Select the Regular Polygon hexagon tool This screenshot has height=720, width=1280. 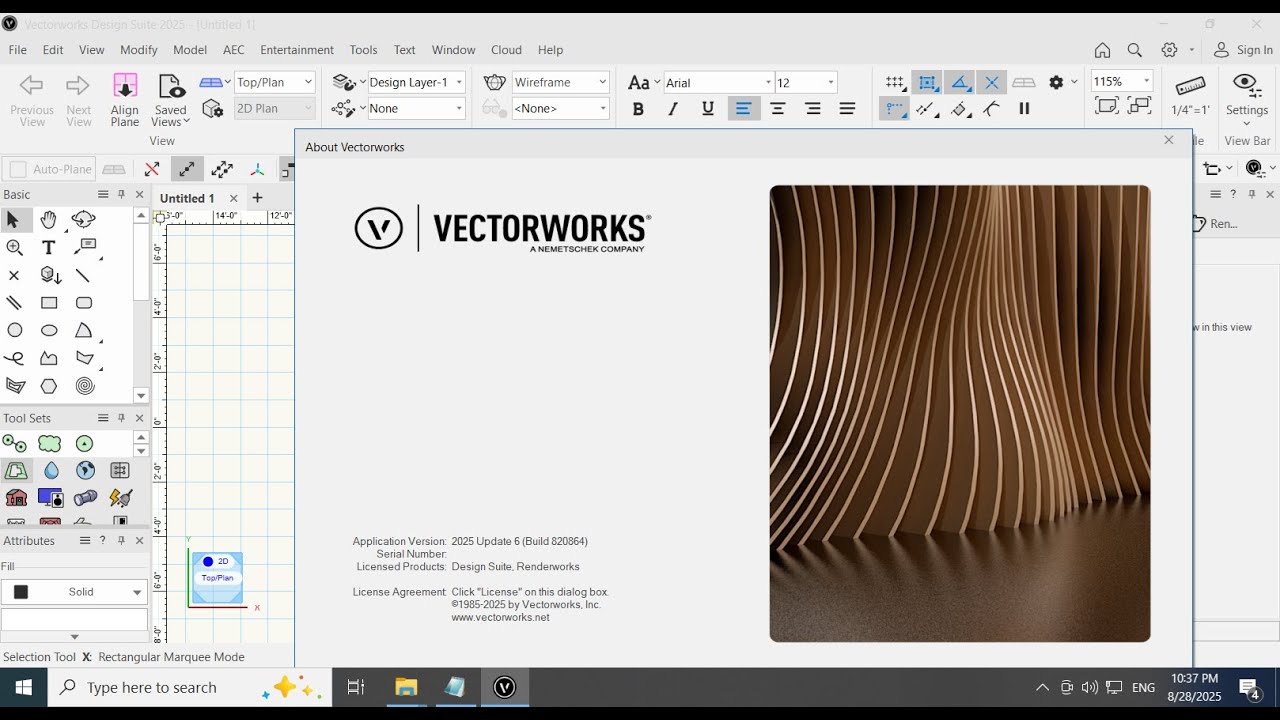(x=49, y=386)
